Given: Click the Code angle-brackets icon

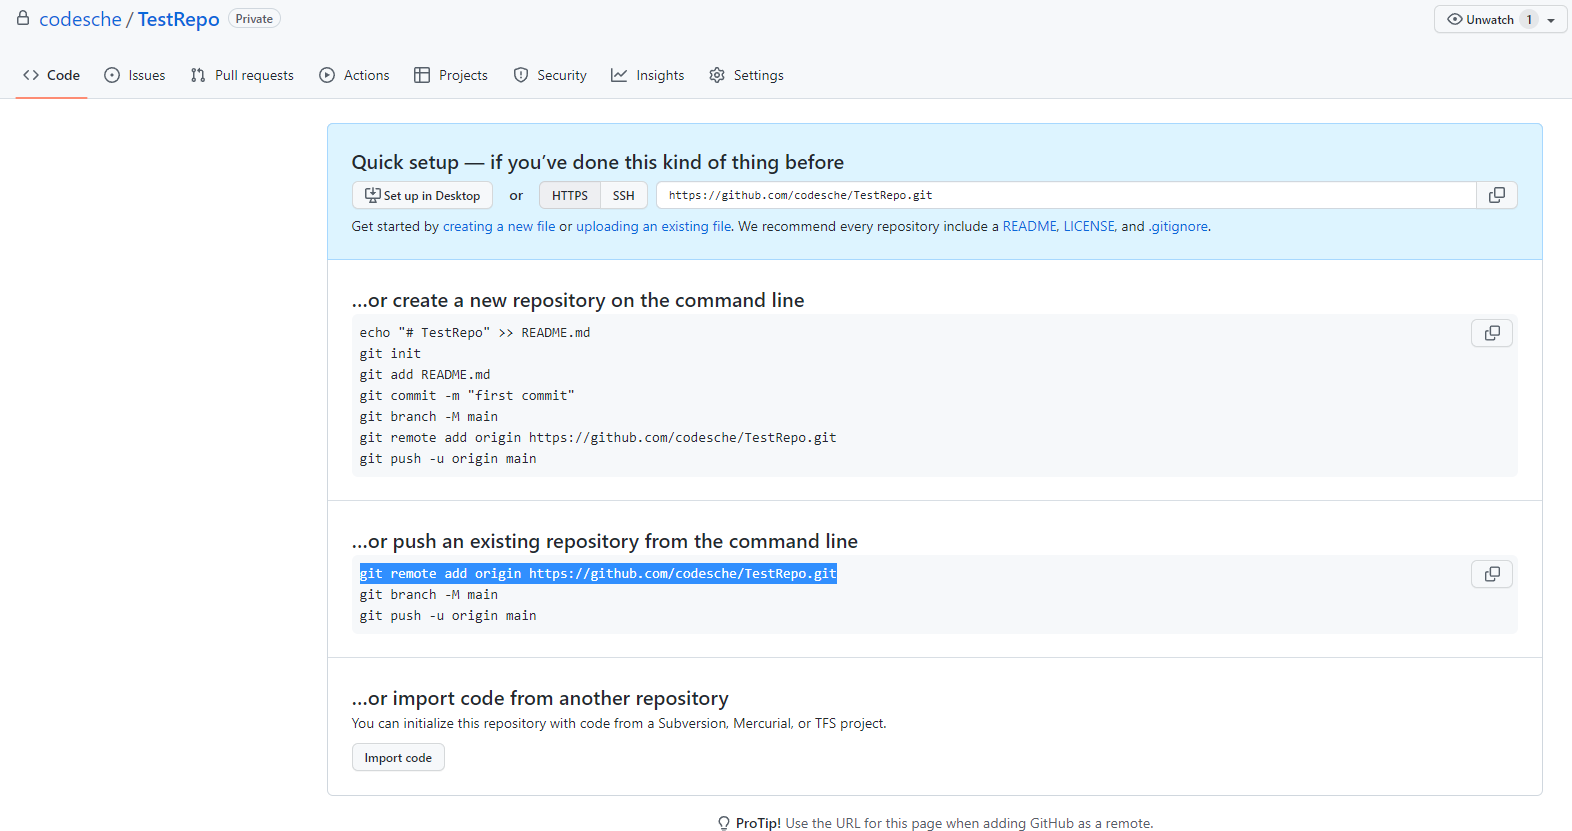Looking at the screenshot, I should 31,75.
